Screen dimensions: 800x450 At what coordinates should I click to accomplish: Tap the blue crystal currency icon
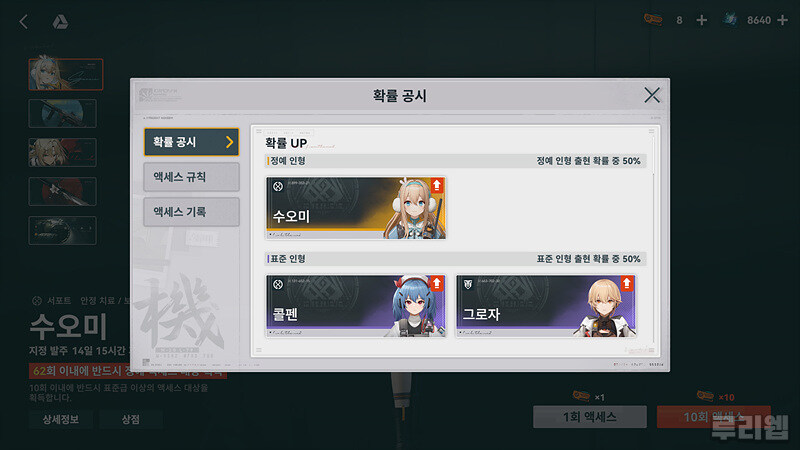pyautogui.click(x=730, y=19)
